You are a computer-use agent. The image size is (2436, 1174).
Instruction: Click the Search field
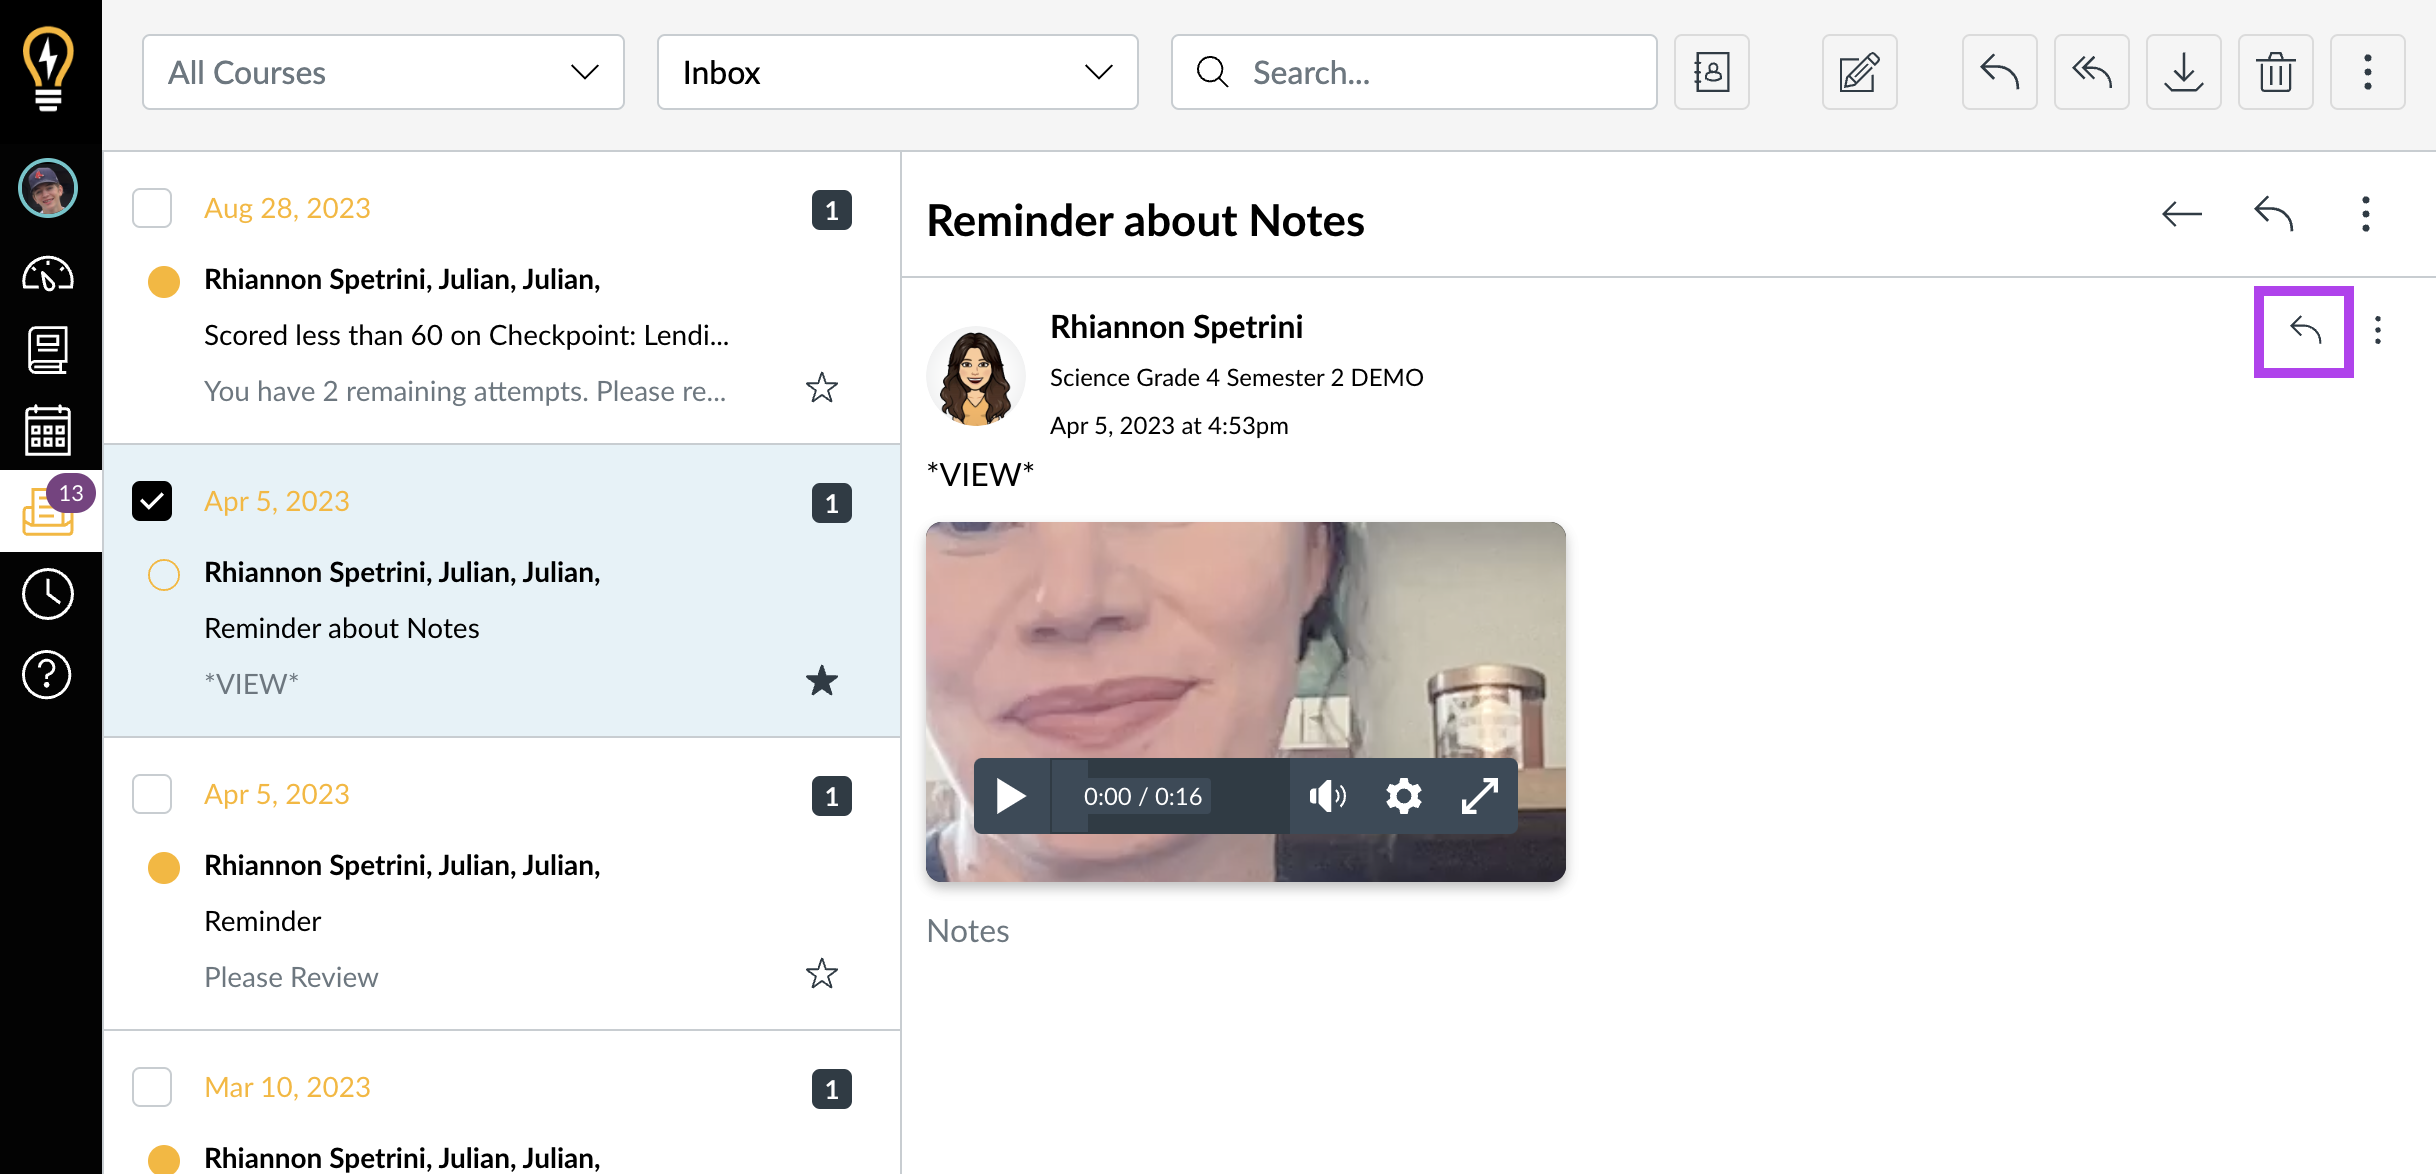click(1414, 72)
